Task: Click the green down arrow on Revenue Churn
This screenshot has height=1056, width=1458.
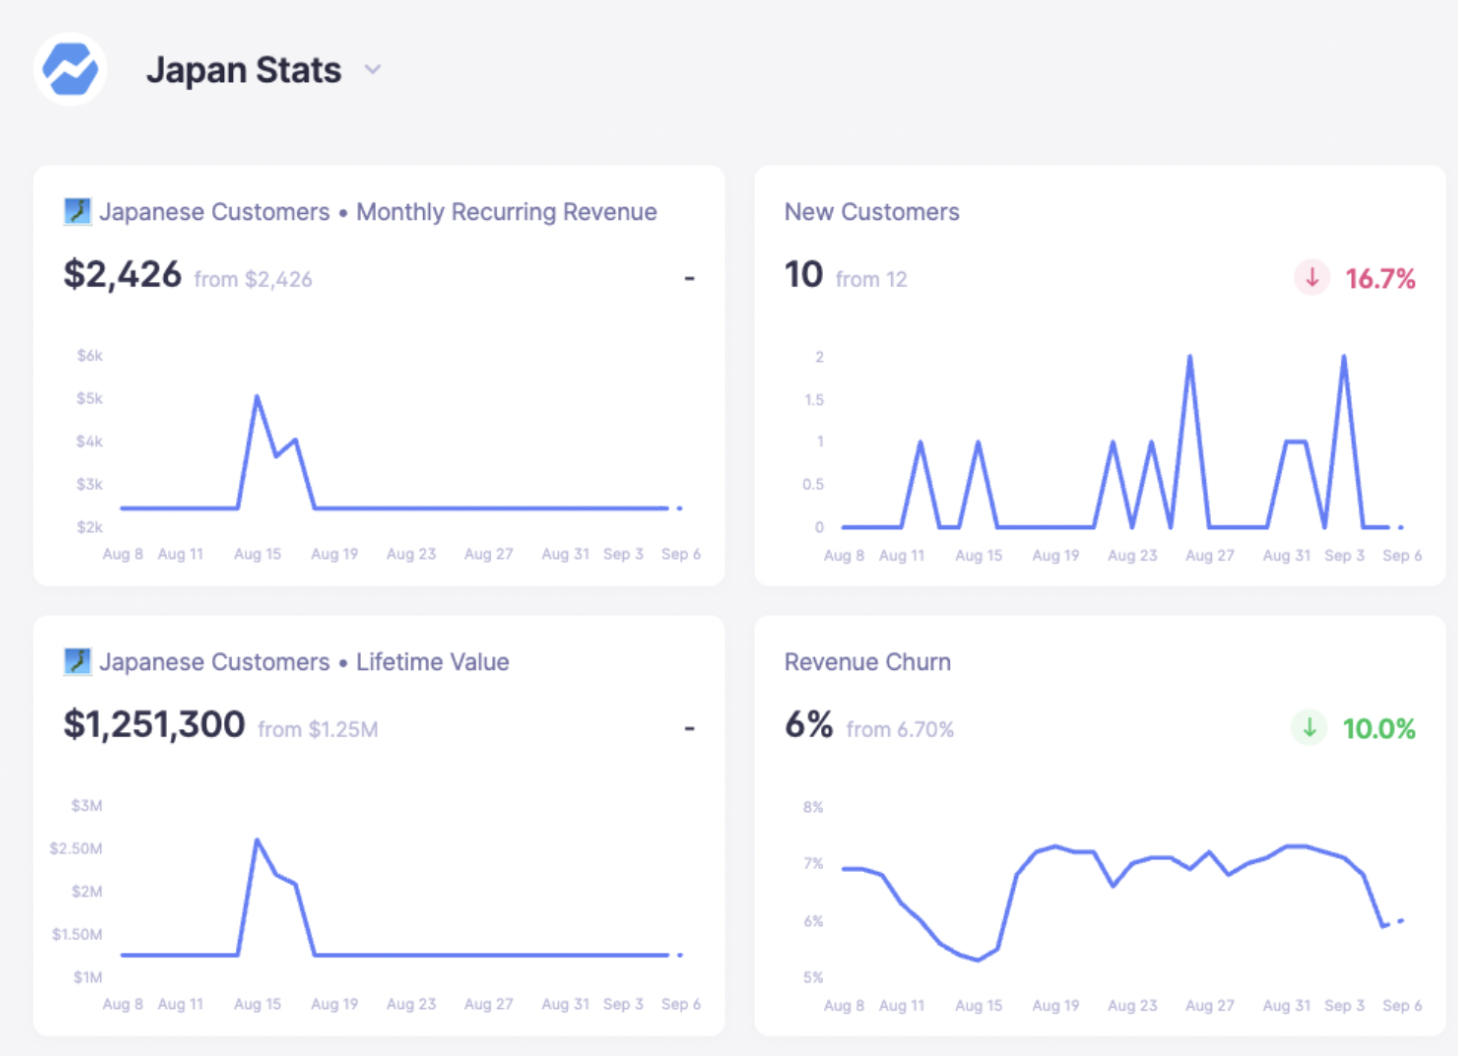Action: tap(1309, 728)
